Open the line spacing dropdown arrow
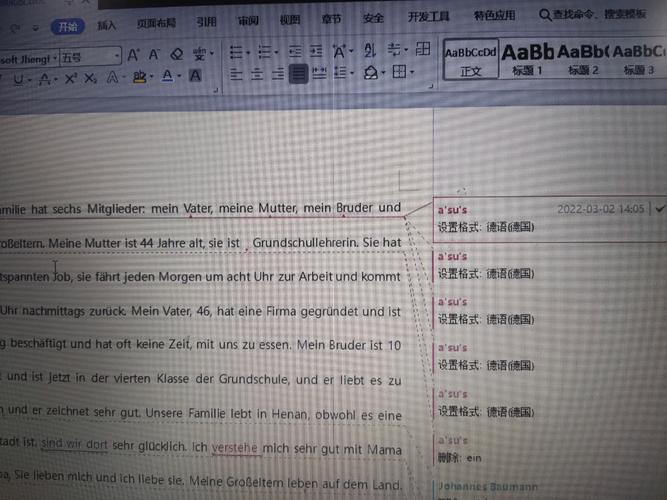This screenshot has width=667, height=500. click(x=352, y=74)
